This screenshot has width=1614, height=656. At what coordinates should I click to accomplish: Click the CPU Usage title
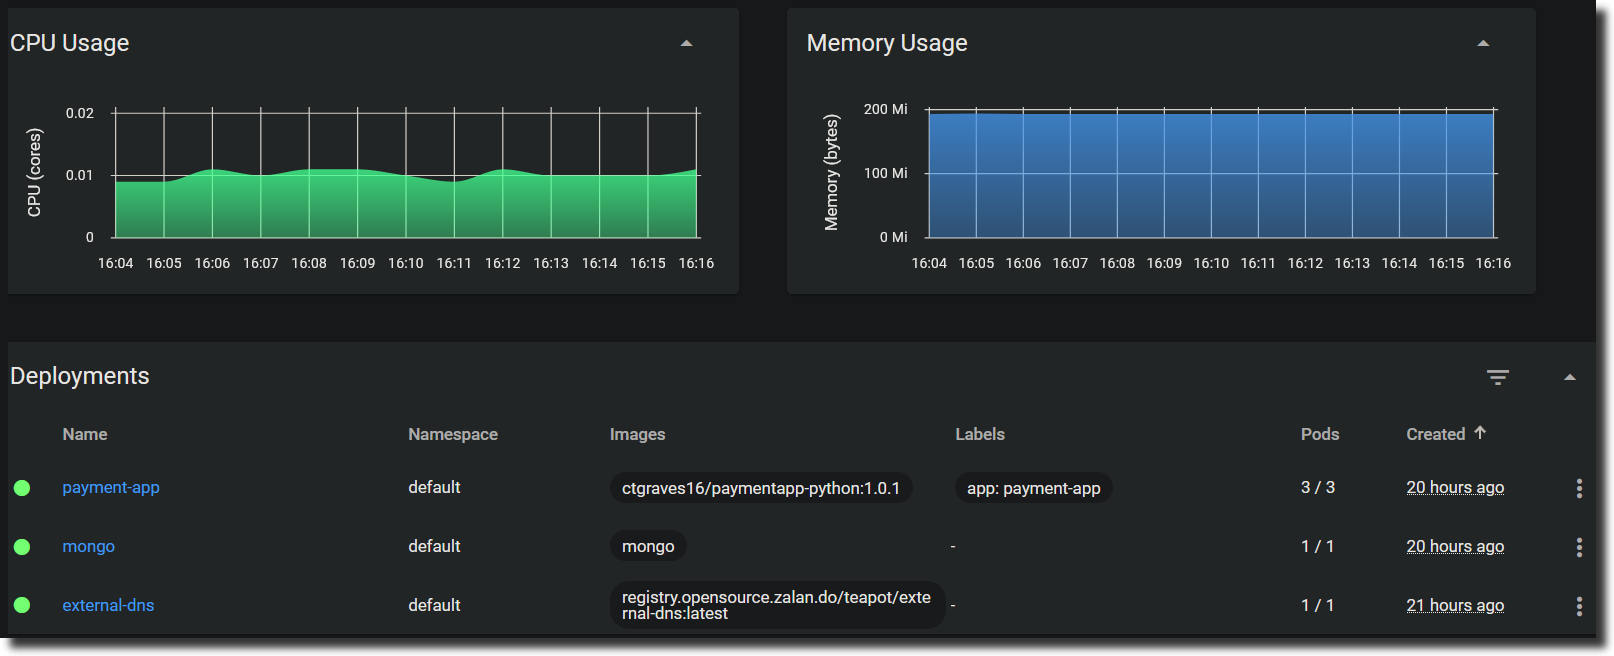70,43
